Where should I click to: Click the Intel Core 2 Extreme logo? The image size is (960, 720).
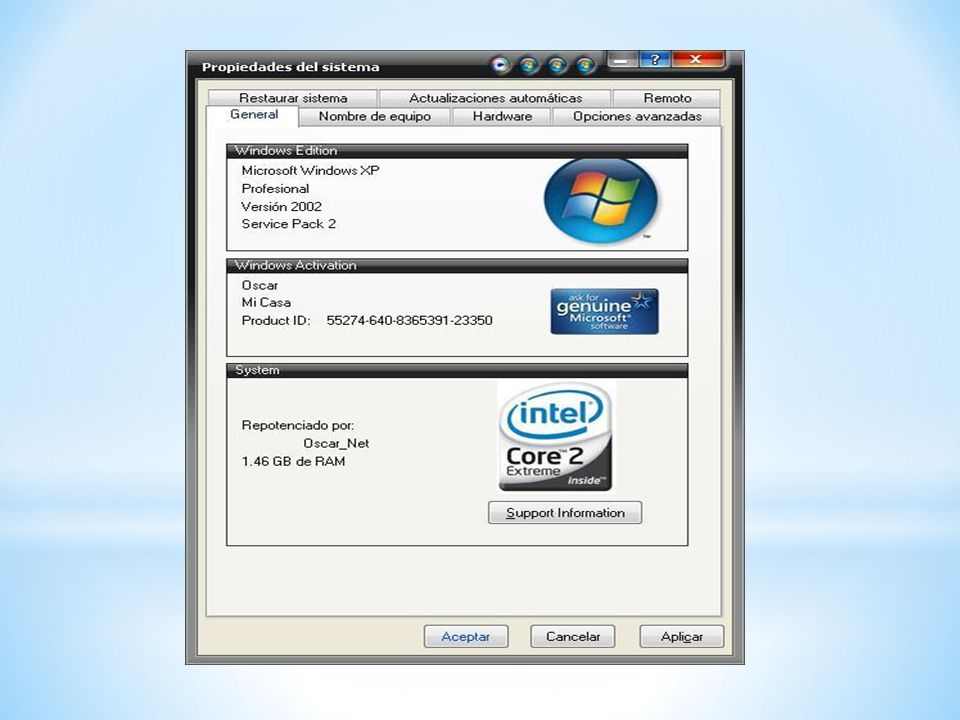(x=556, y=436)
